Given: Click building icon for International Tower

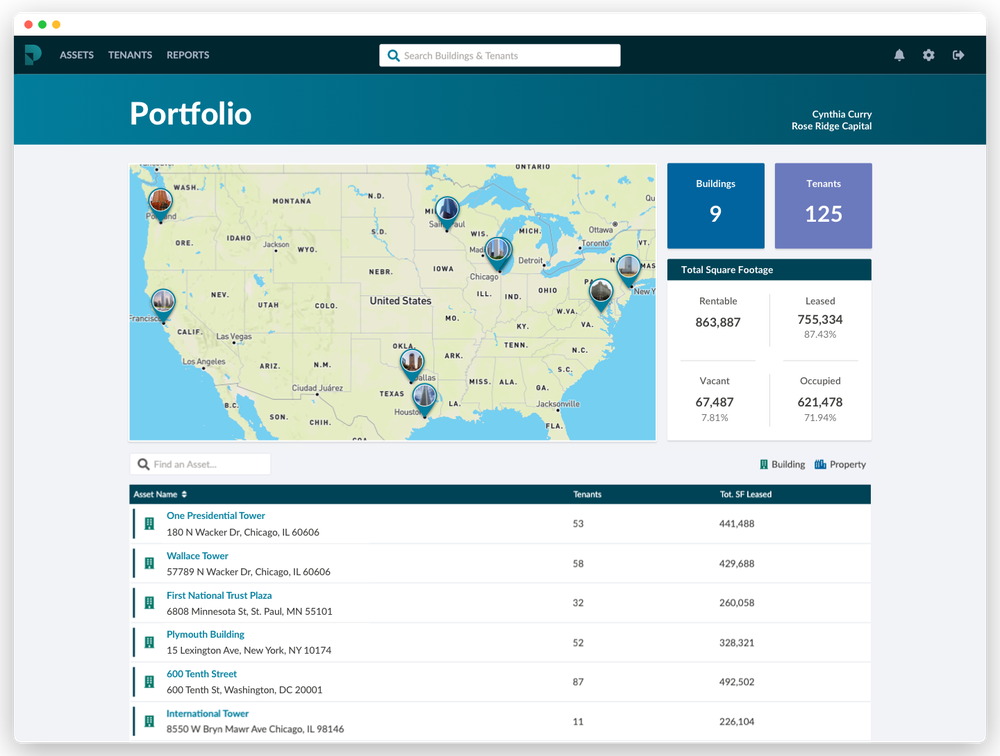Looking at the screenshot, I should (149, 722).
